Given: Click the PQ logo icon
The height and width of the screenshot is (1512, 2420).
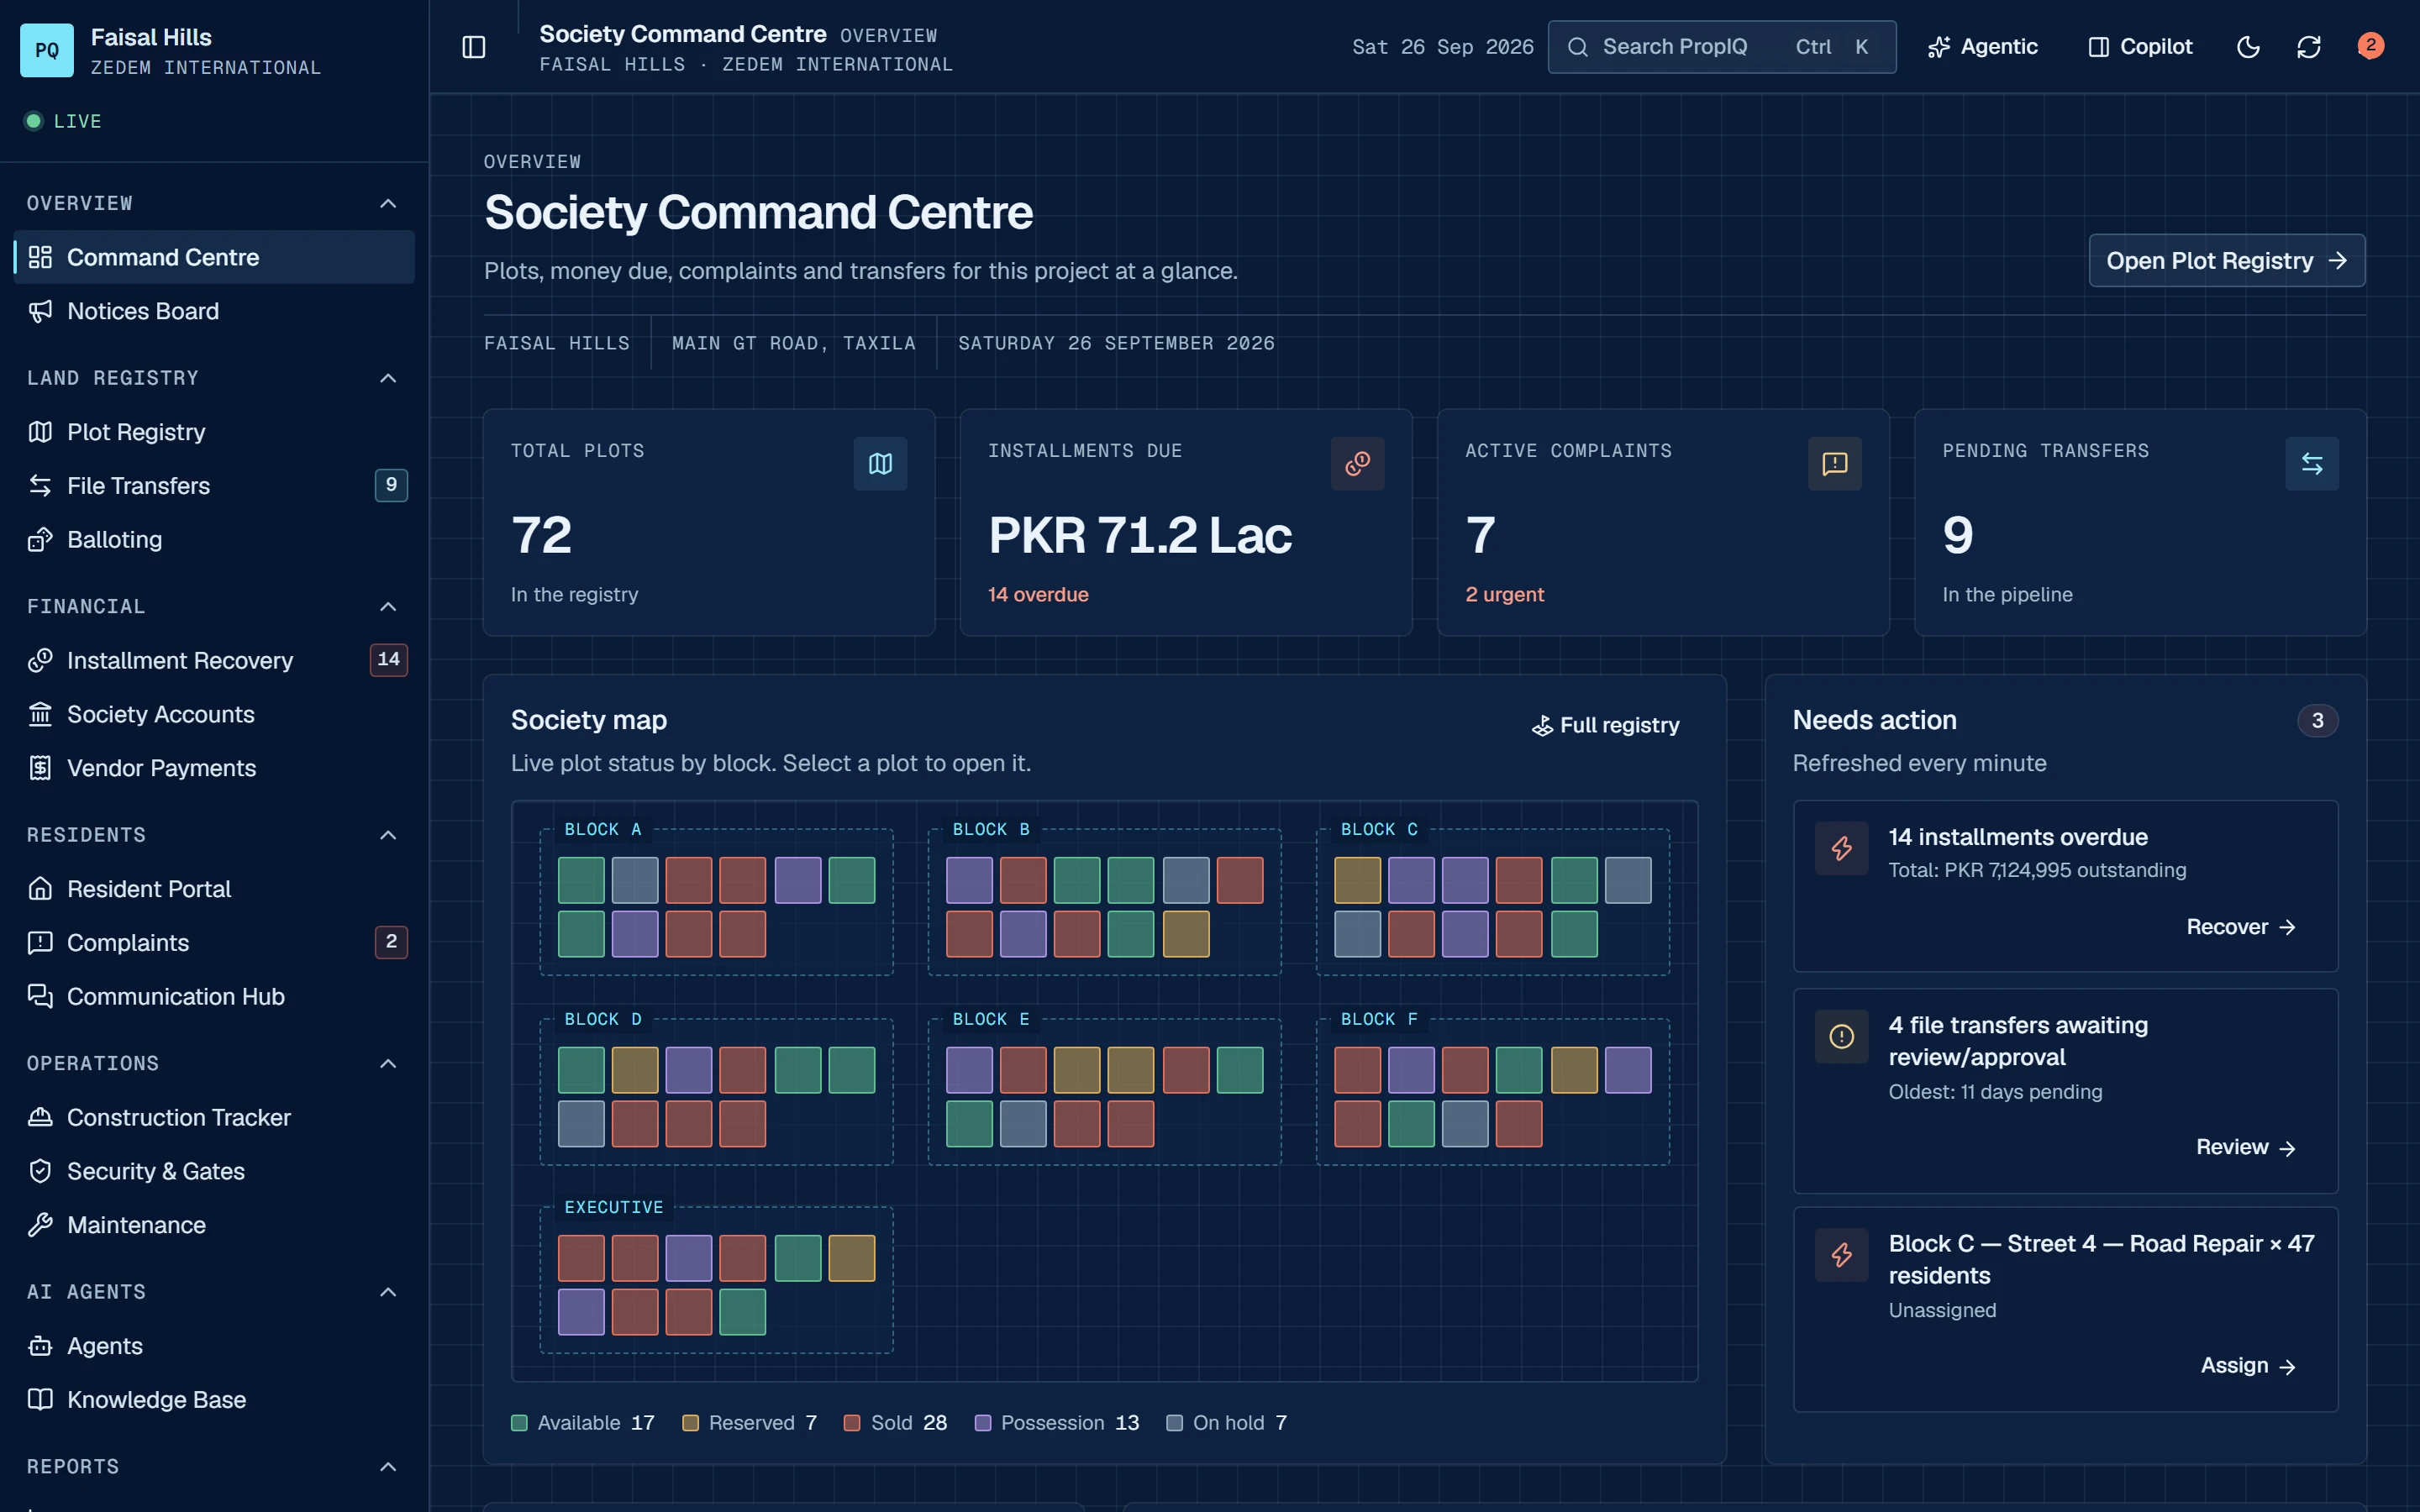Looking at the screenshot, I should pyautogui.click(x=47, y=50).
